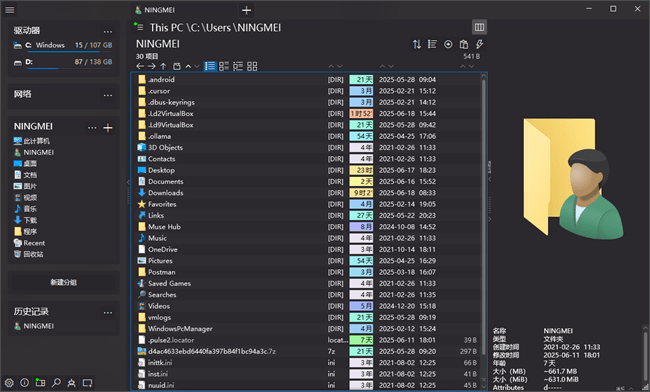Sort by size ascending using the up chevron

[463, 66]
